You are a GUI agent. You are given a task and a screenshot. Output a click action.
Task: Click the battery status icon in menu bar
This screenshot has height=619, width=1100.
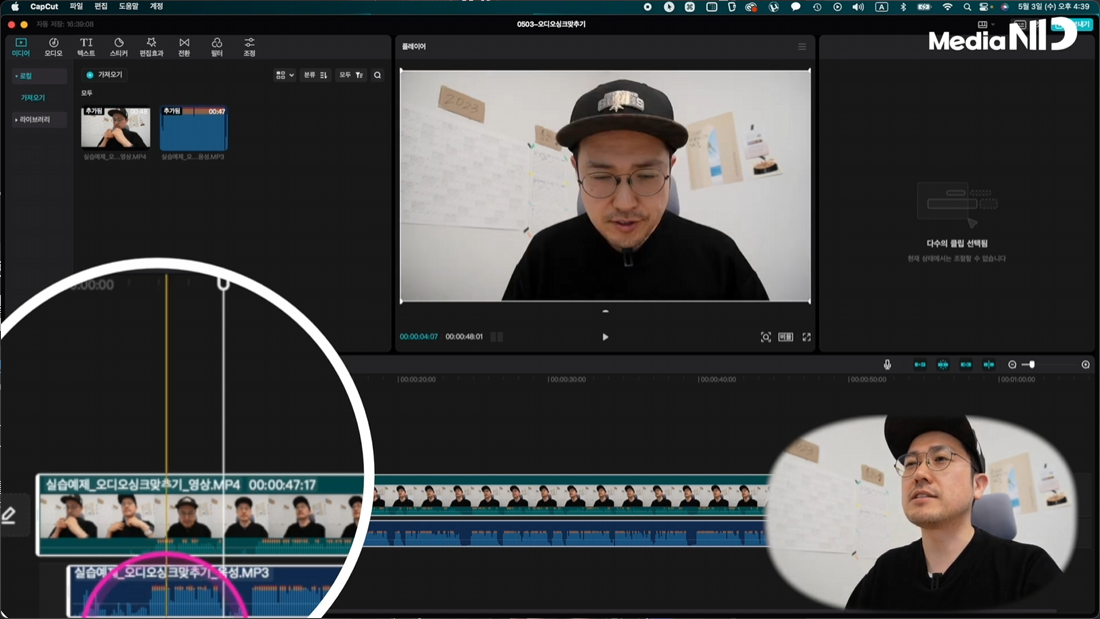point(924,6)
